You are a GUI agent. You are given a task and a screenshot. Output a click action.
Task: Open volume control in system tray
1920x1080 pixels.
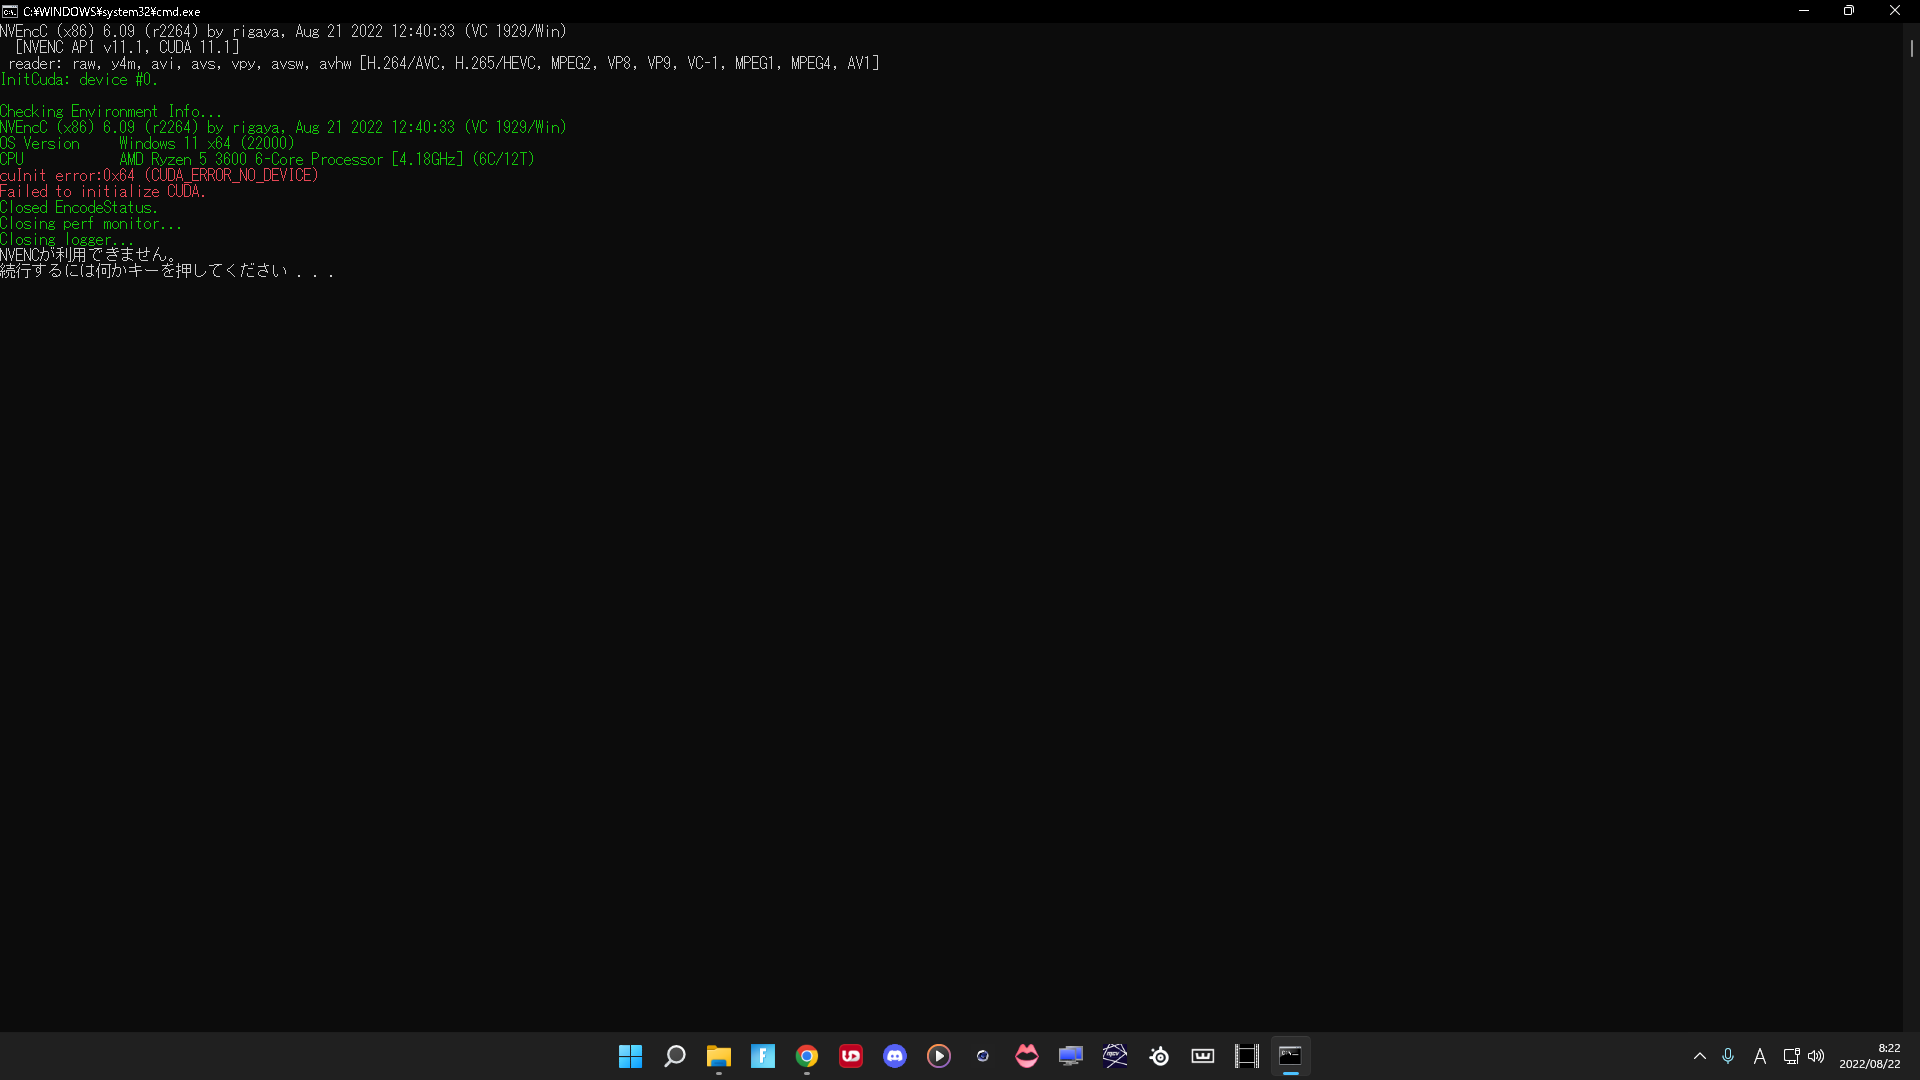(x=1816, y=1056)
